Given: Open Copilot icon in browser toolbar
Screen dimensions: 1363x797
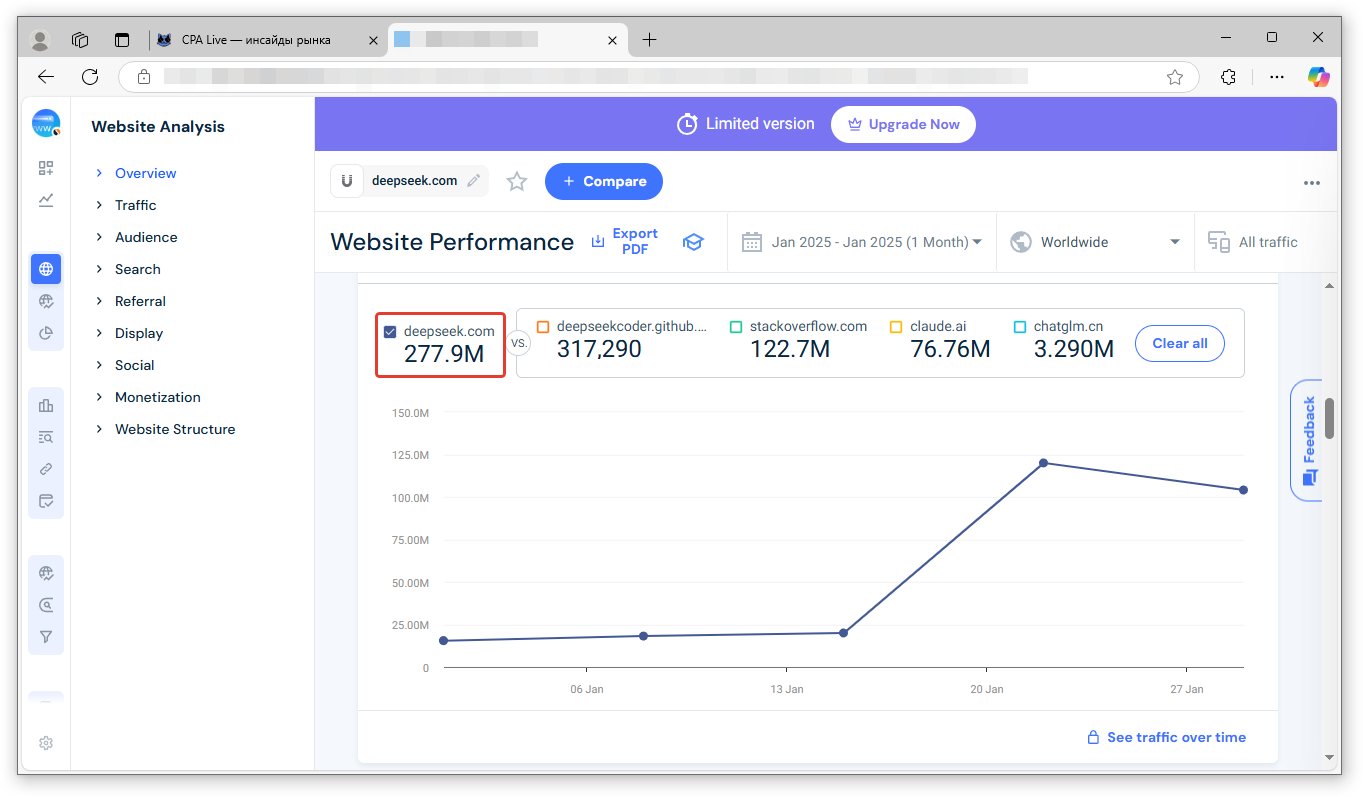Looking at the screenshot, I should coord(1319,76).
